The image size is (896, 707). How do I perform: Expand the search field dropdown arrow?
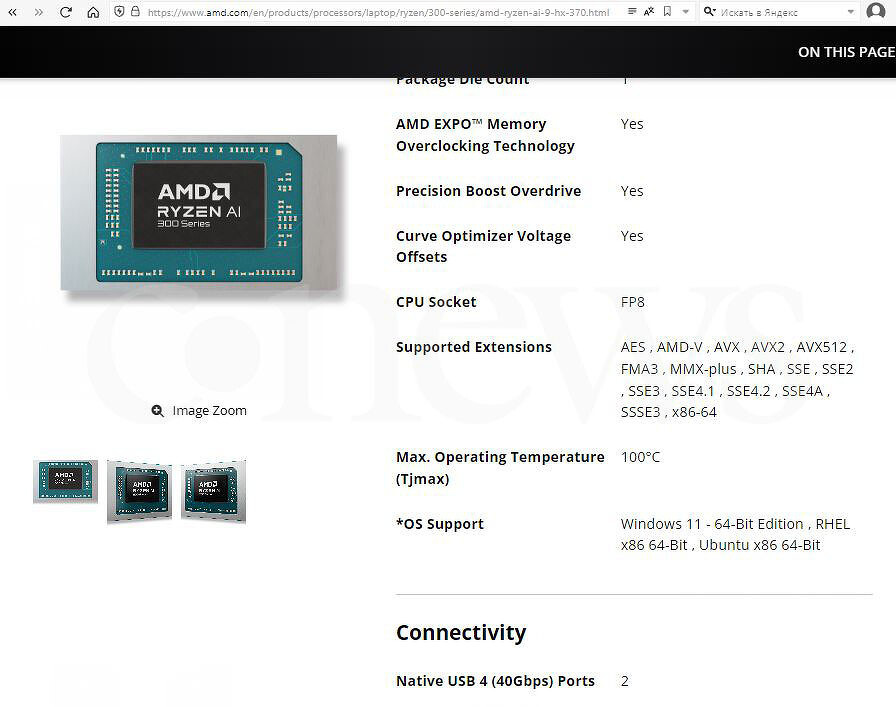pyautogui.click(x=850, y=12)
